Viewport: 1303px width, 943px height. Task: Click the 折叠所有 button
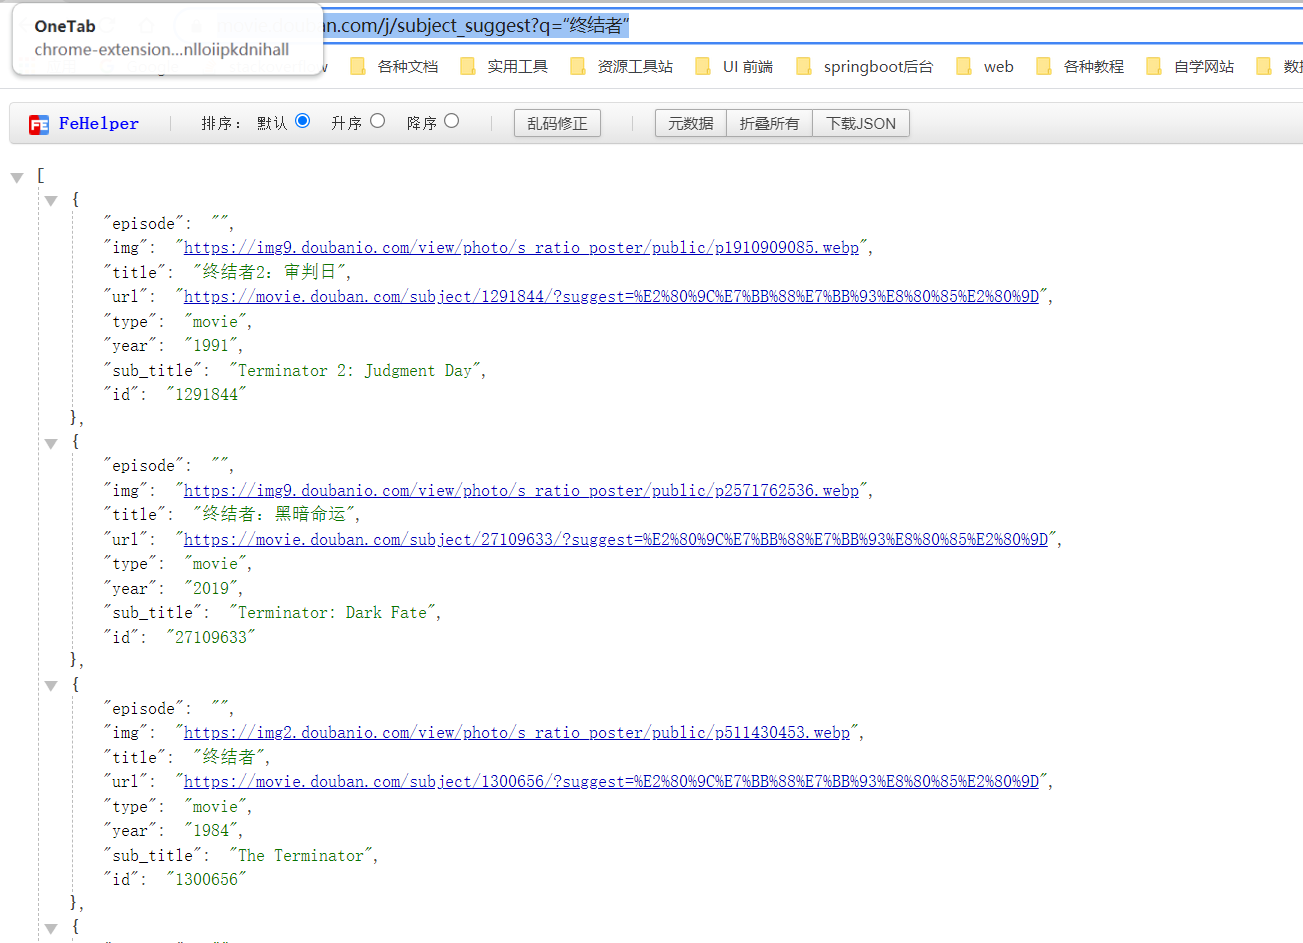point(769,123)
